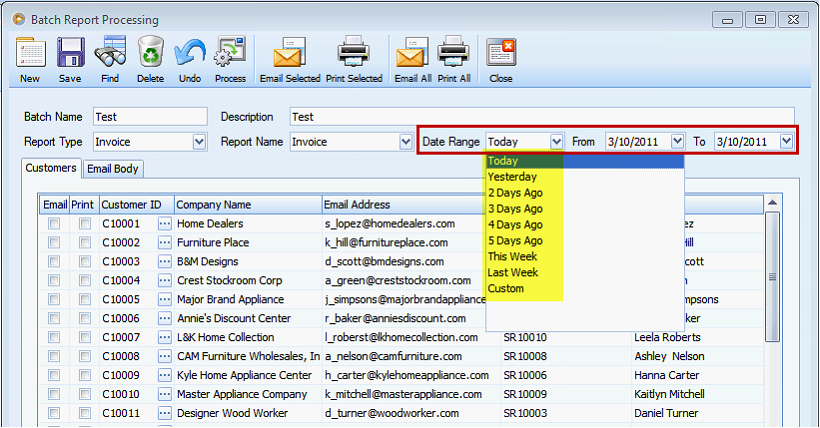
Task: Open the From date picker dropdown
Action: [x=678, y=142]
